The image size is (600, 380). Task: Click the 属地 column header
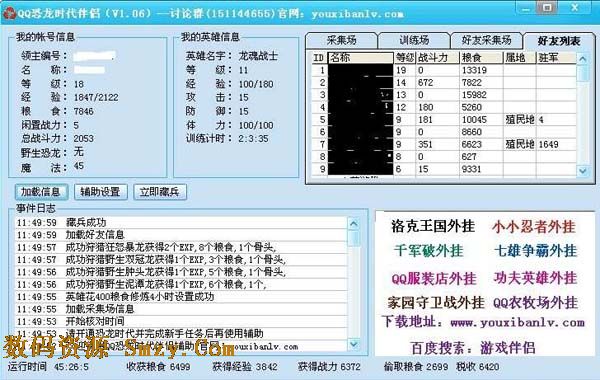click(520, 58)
